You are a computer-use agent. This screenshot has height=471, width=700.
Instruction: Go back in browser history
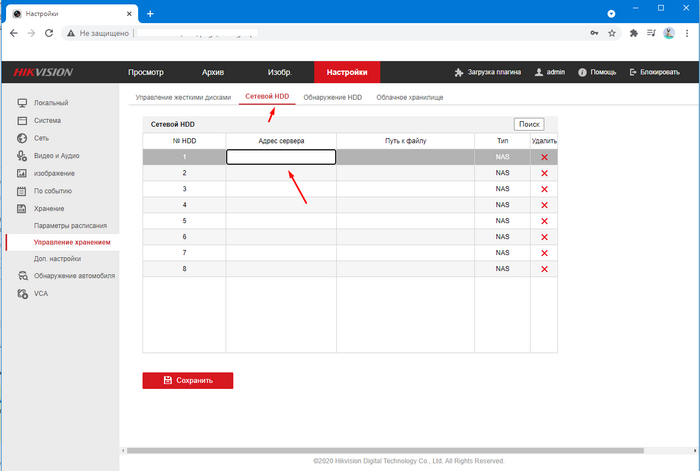point(14,33)
